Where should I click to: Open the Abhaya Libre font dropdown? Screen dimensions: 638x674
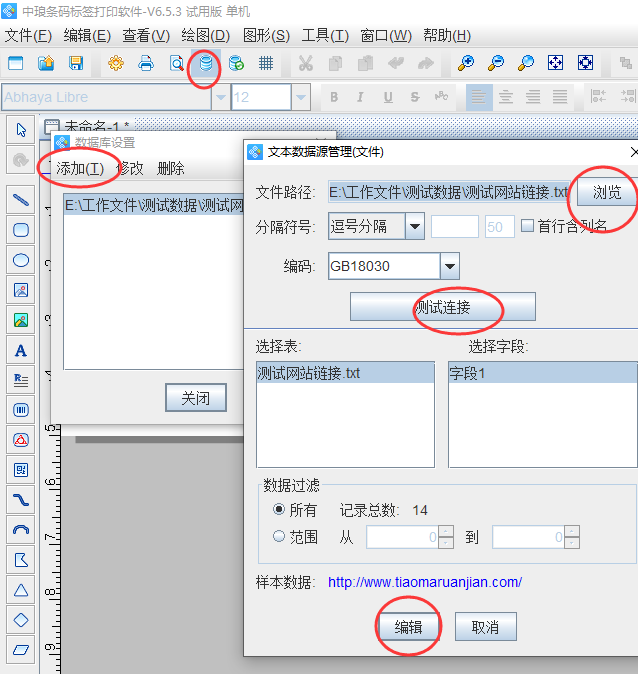tap(215, 97)
